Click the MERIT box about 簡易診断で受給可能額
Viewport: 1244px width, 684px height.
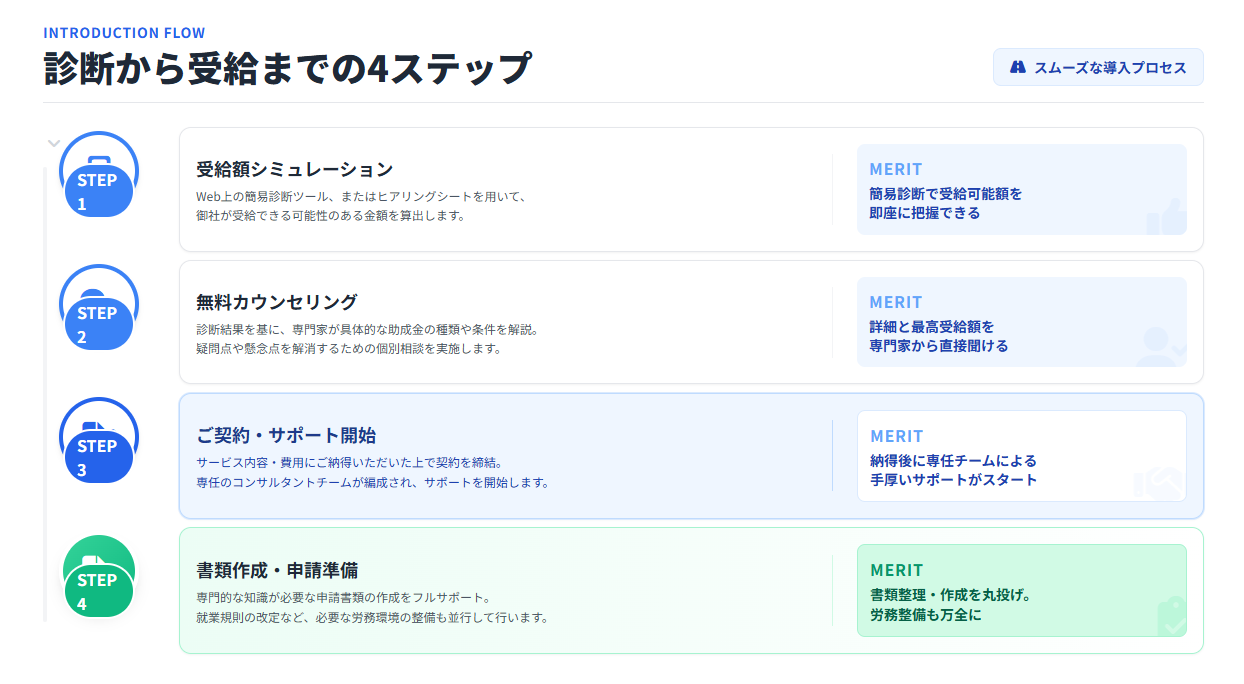[x=1020, y=190]
